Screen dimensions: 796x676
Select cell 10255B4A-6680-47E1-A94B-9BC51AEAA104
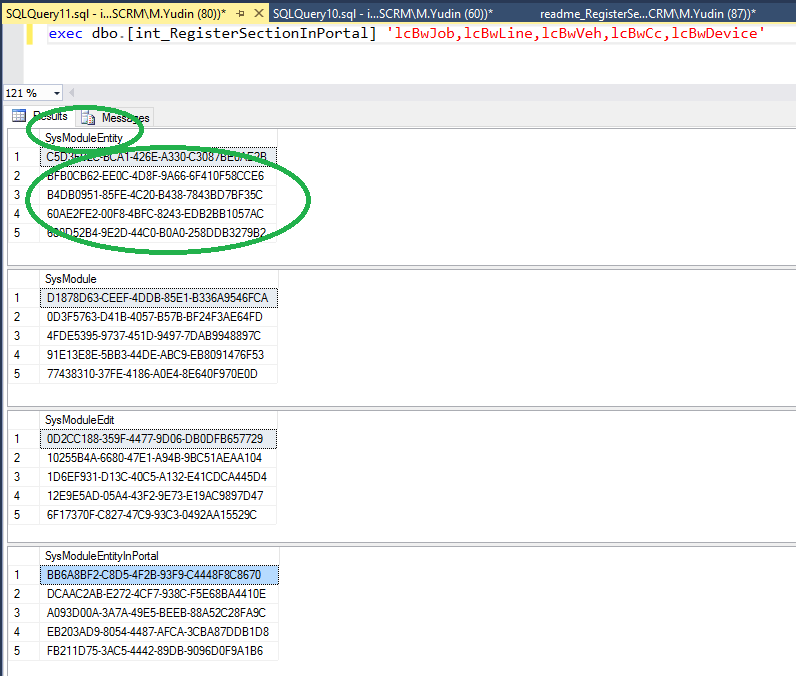pyautogui.click(x=158, y=458)
